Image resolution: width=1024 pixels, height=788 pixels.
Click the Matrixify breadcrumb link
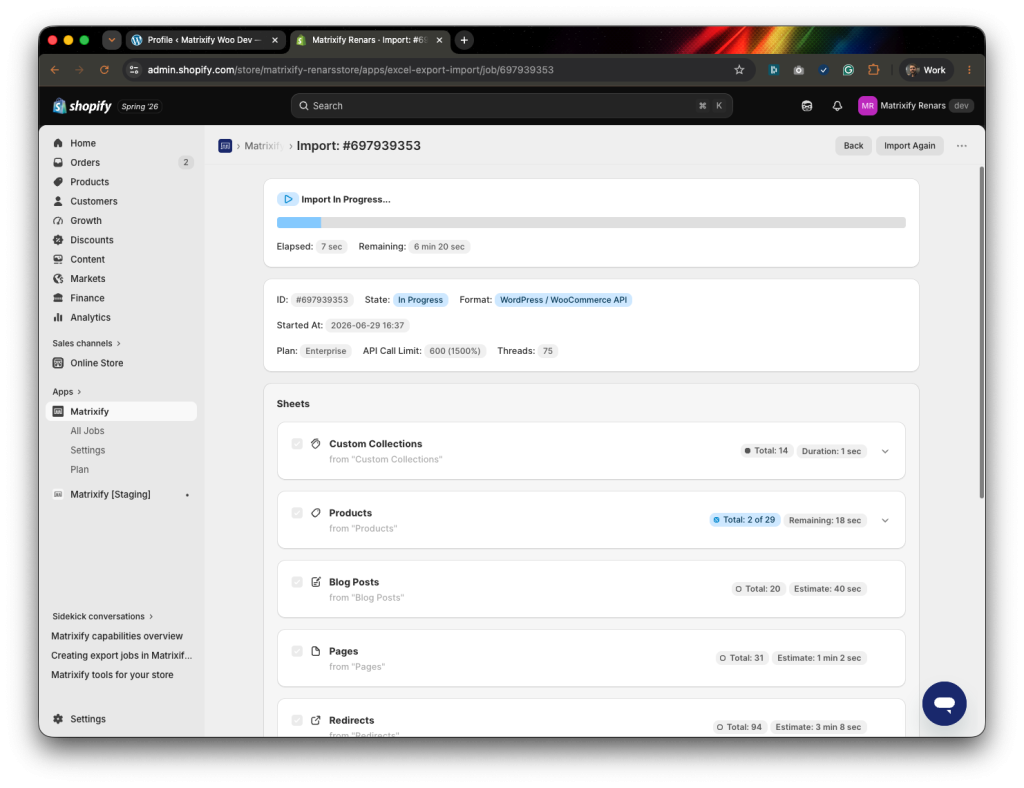pyautogui.click(x=263, y=146)
